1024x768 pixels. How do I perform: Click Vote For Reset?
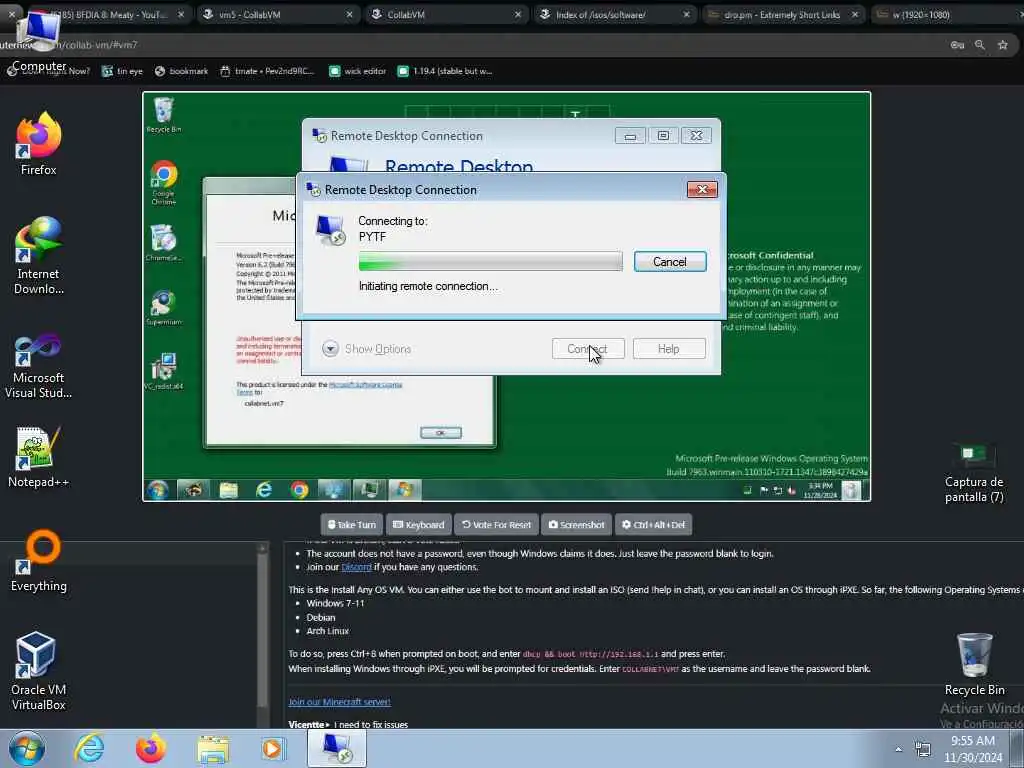[x=496, y=524]
